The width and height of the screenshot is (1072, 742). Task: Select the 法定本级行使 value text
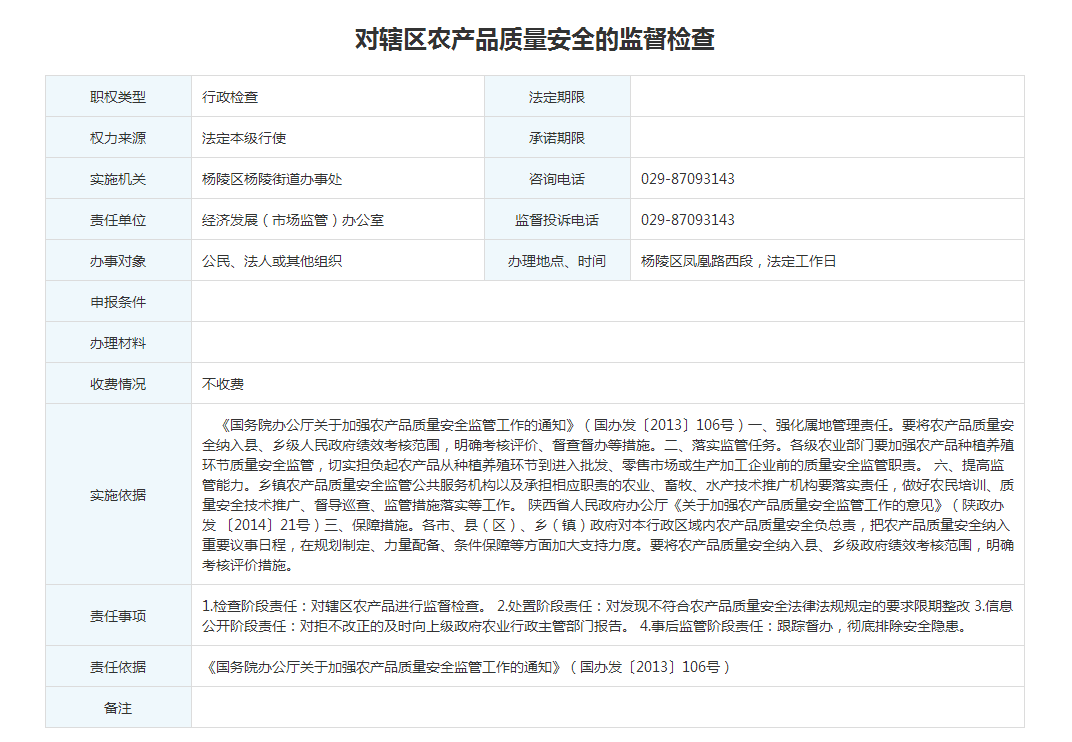point(244,138)
